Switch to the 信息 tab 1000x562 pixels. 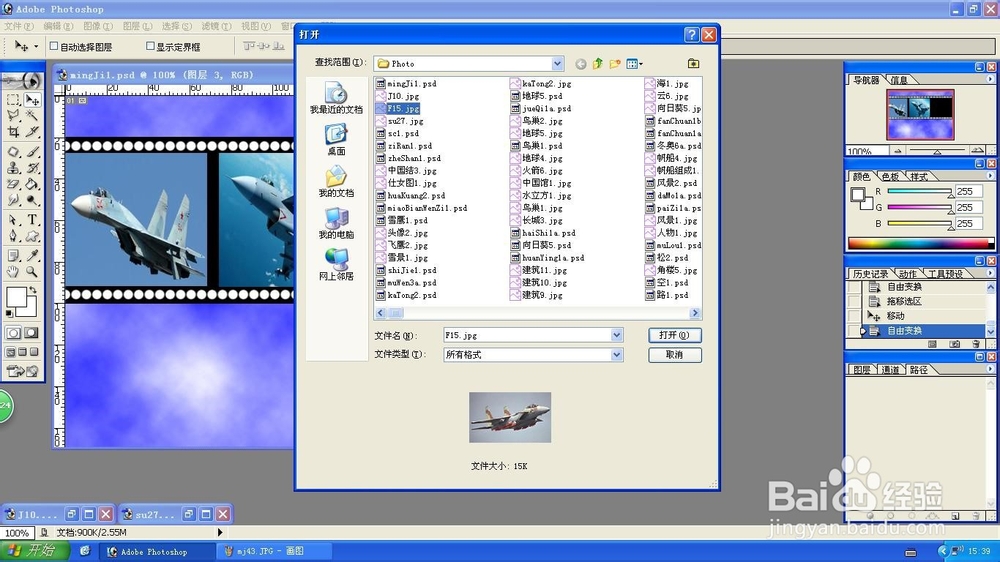point(899,80)
